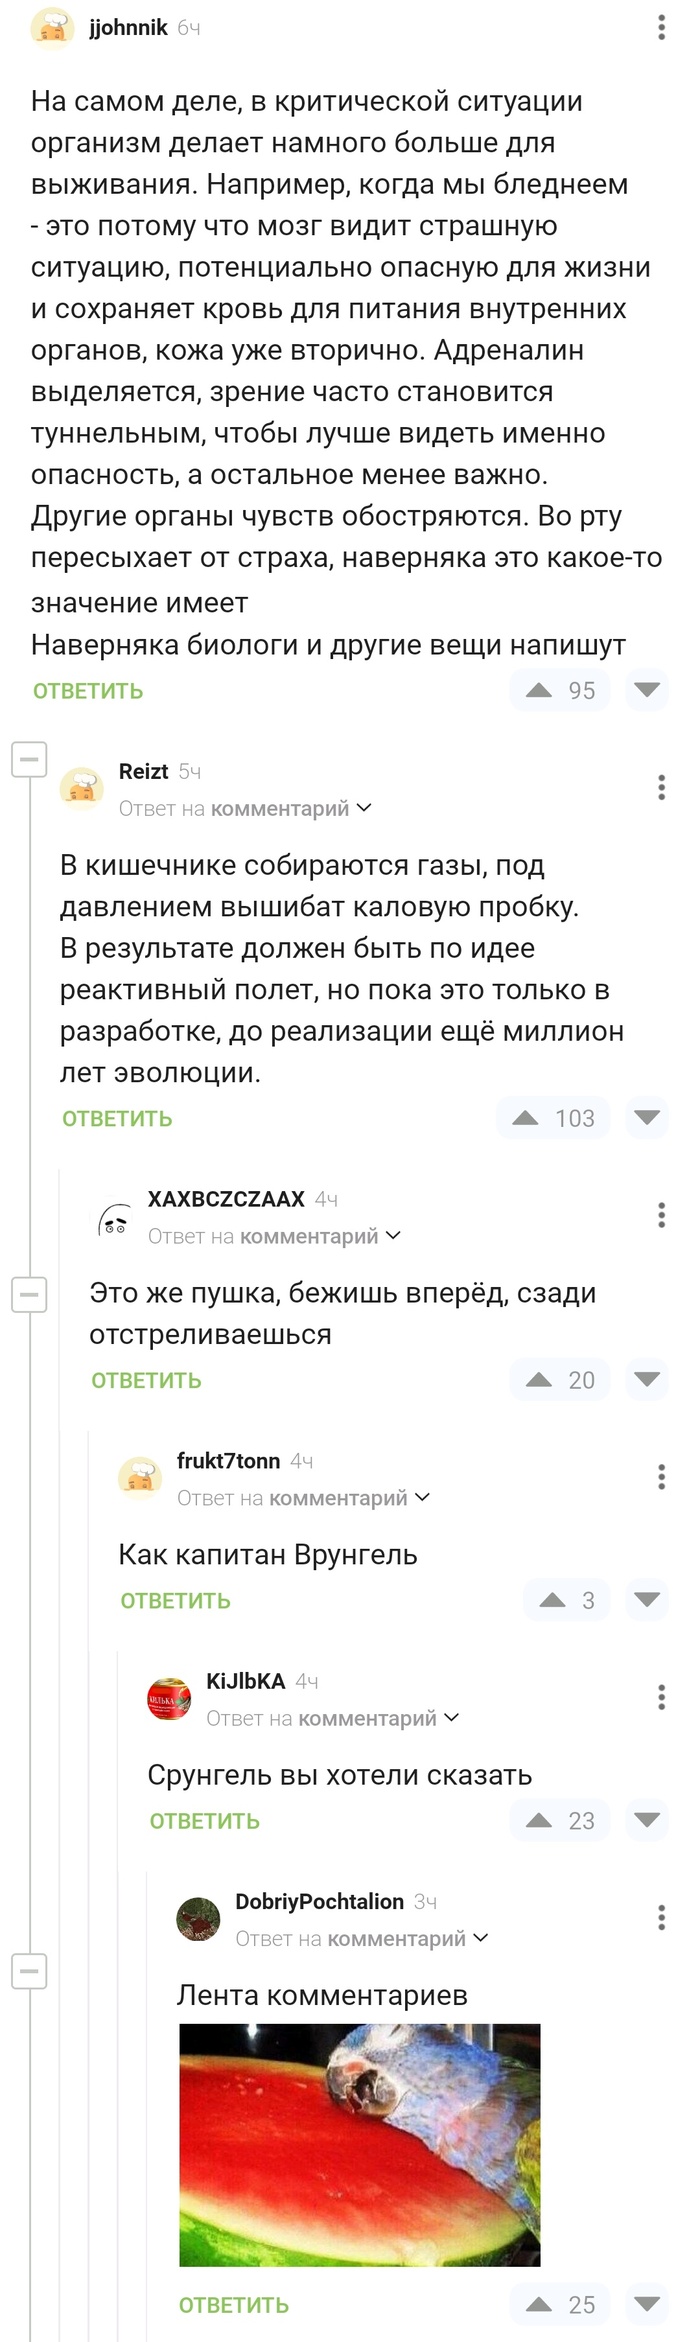Viewport: 700px width, 2342px height.
Task: Collapse Reizt's comment thread
Action: [30, 758]
